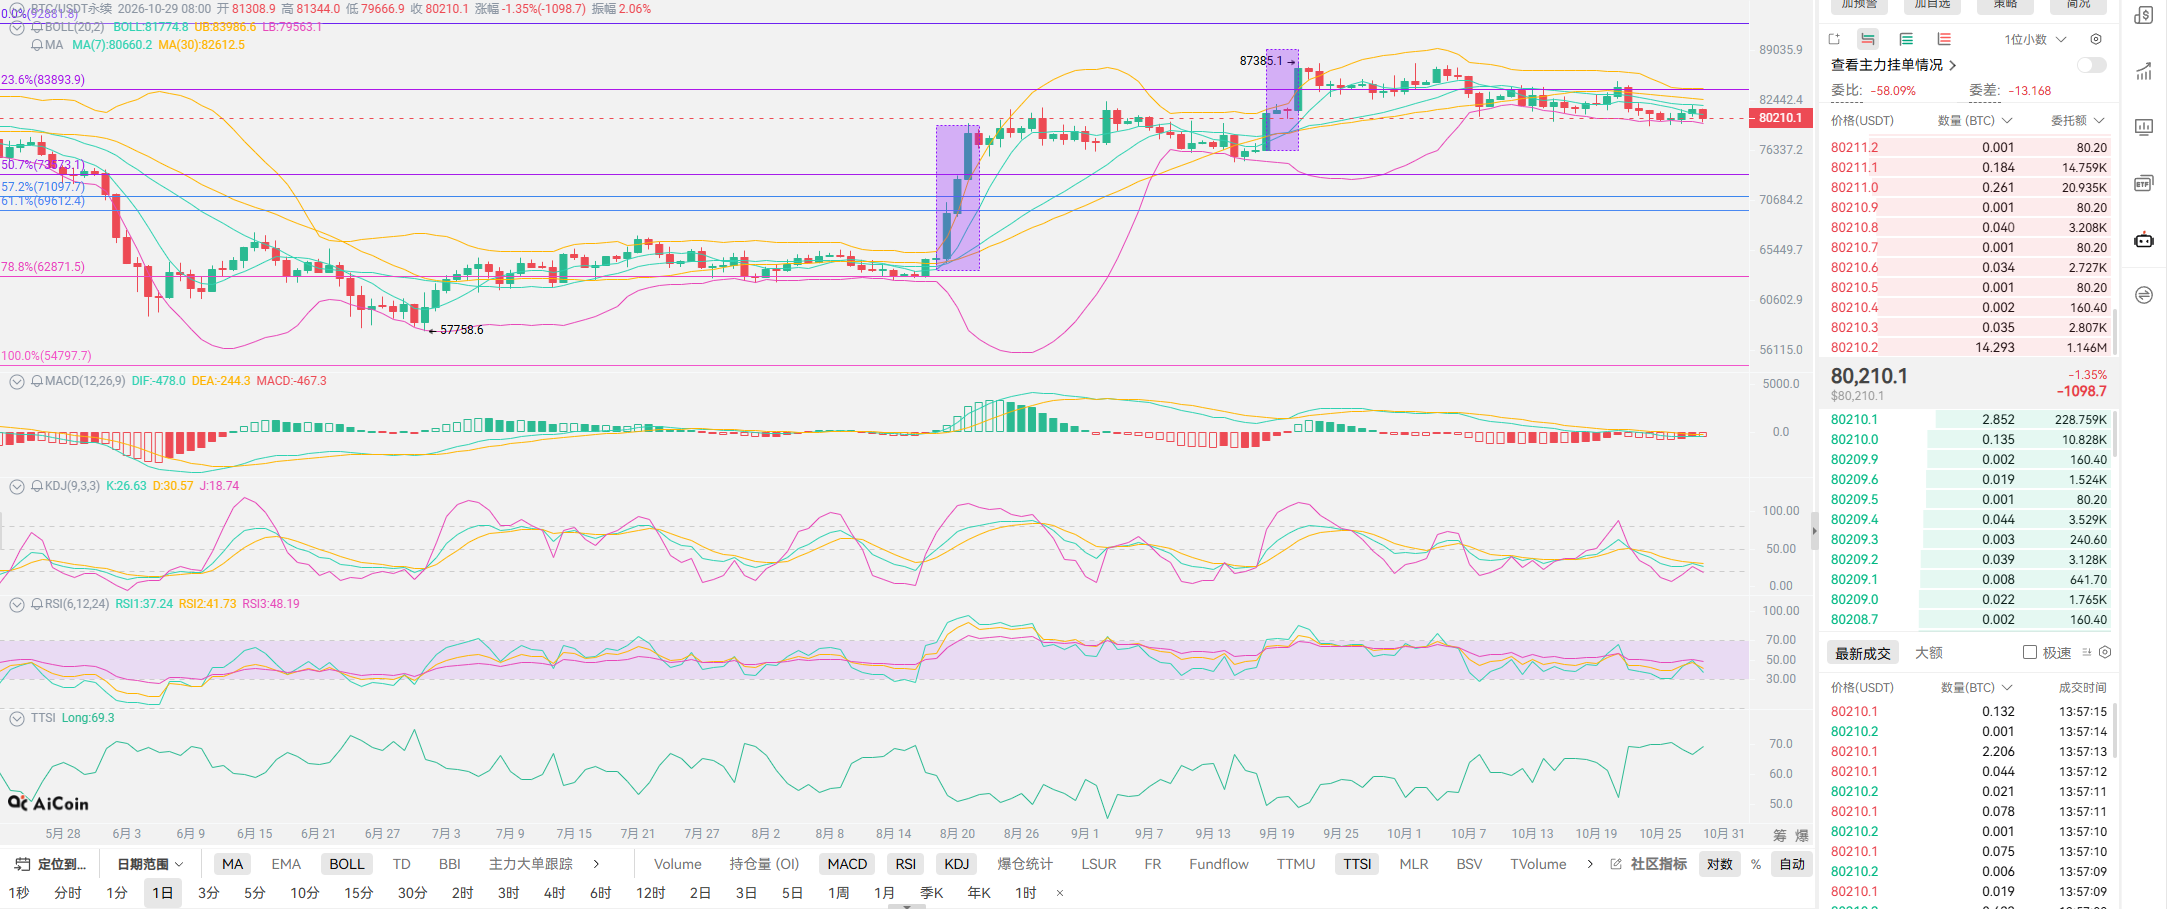
Task: Show buy-only order book view icon
Action: [x=1906, y=39]
